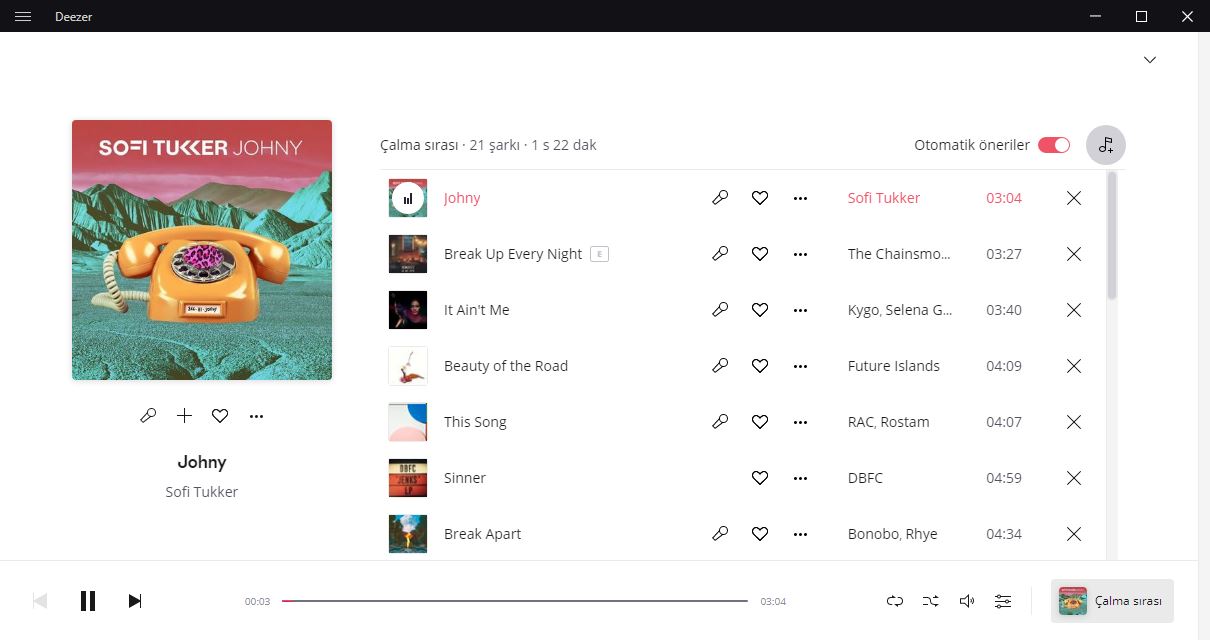1210x640 pixels.
Task: Remove Johny from the queue
Action: click(x=1074, y=198)
